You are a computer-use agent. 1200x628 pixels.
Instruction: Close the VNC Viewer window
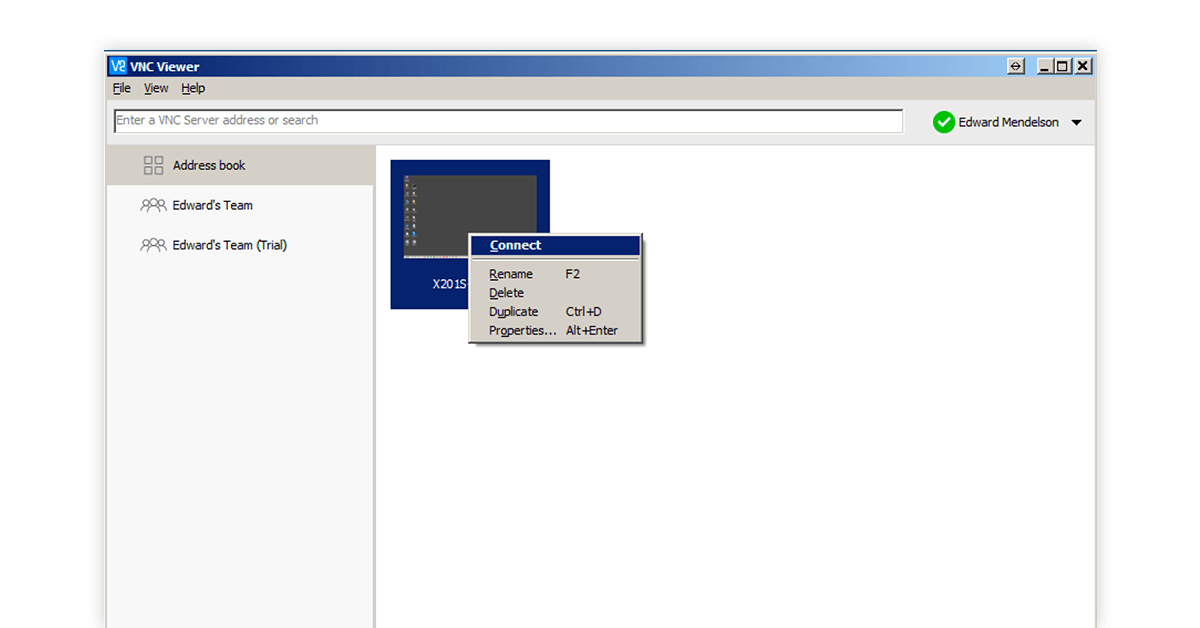[1083, 67]
